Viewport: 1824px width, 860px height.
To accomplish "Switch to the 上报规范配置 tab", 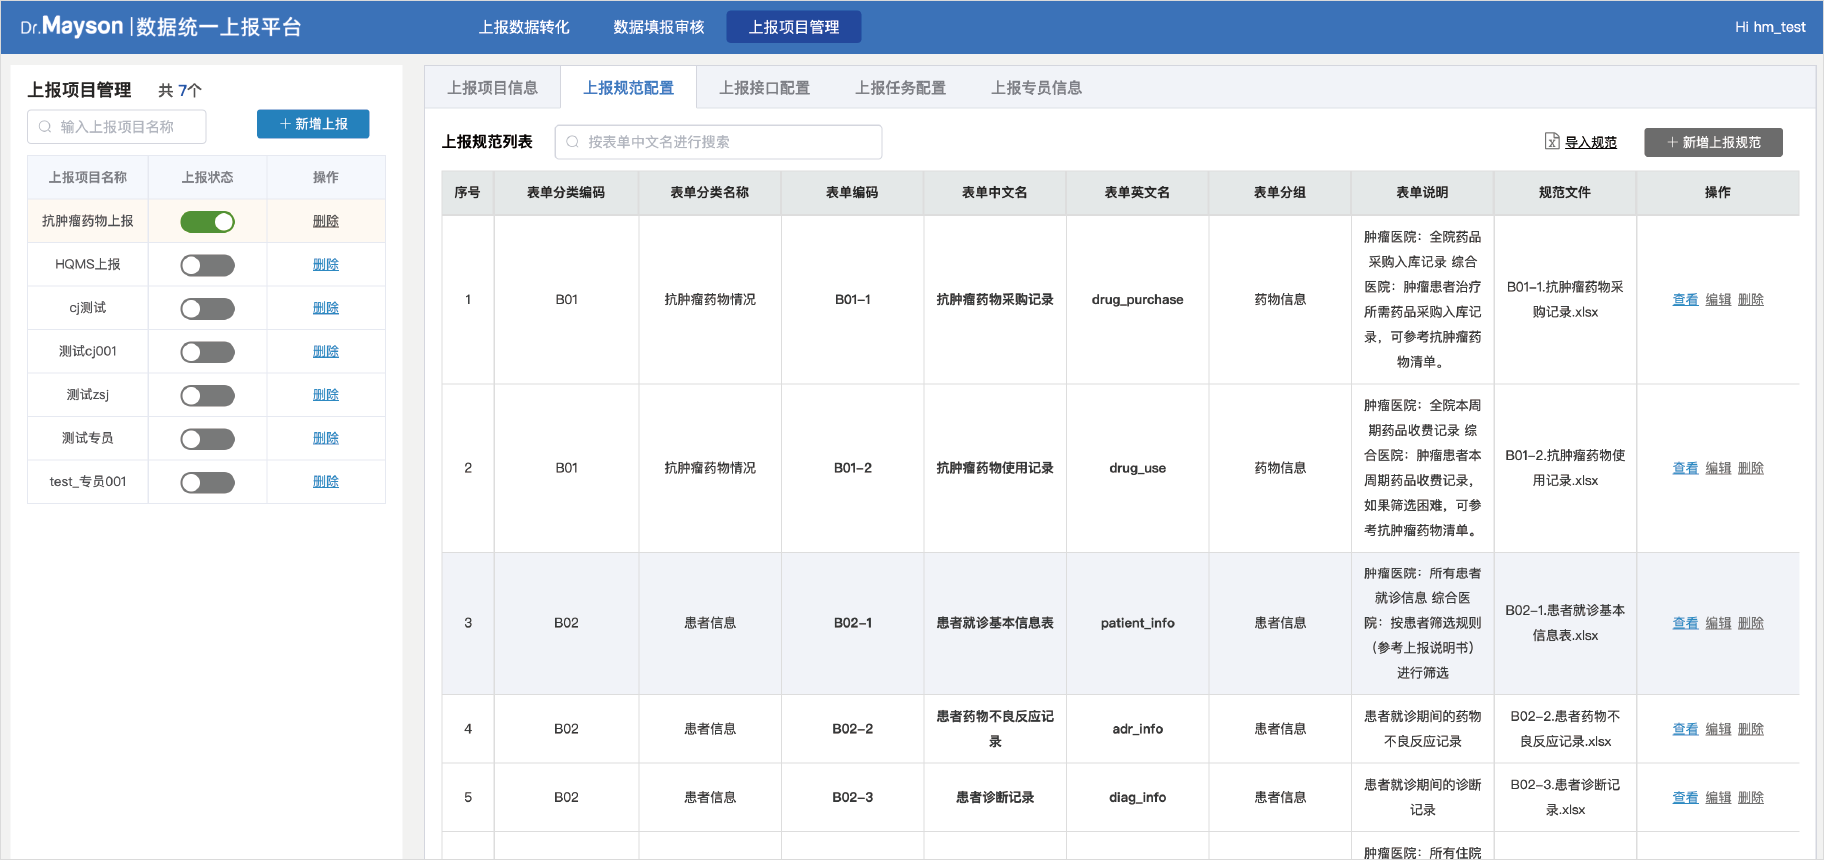I will point(629,88).
